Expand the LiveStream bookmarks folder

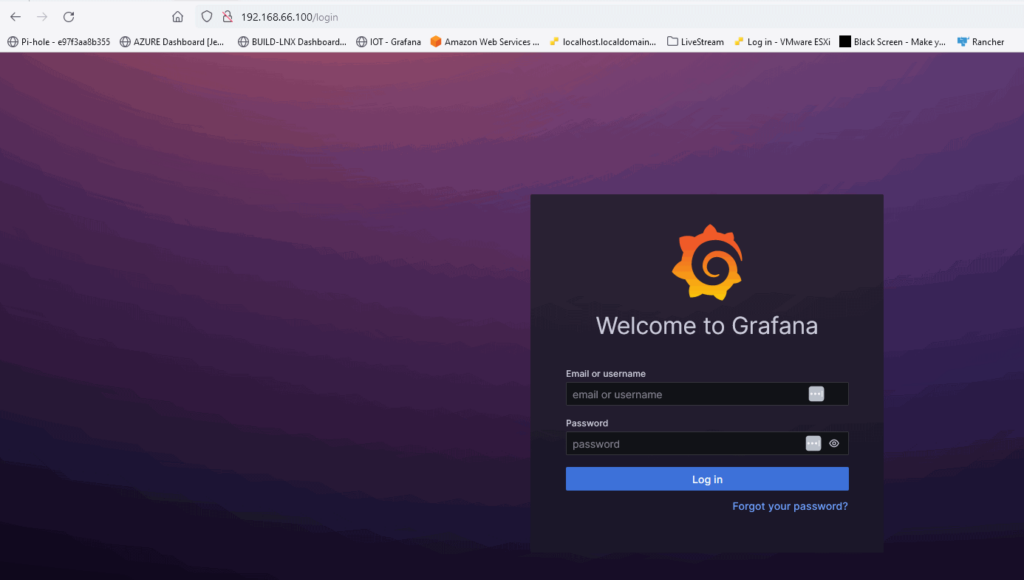(x=696, y=42)
